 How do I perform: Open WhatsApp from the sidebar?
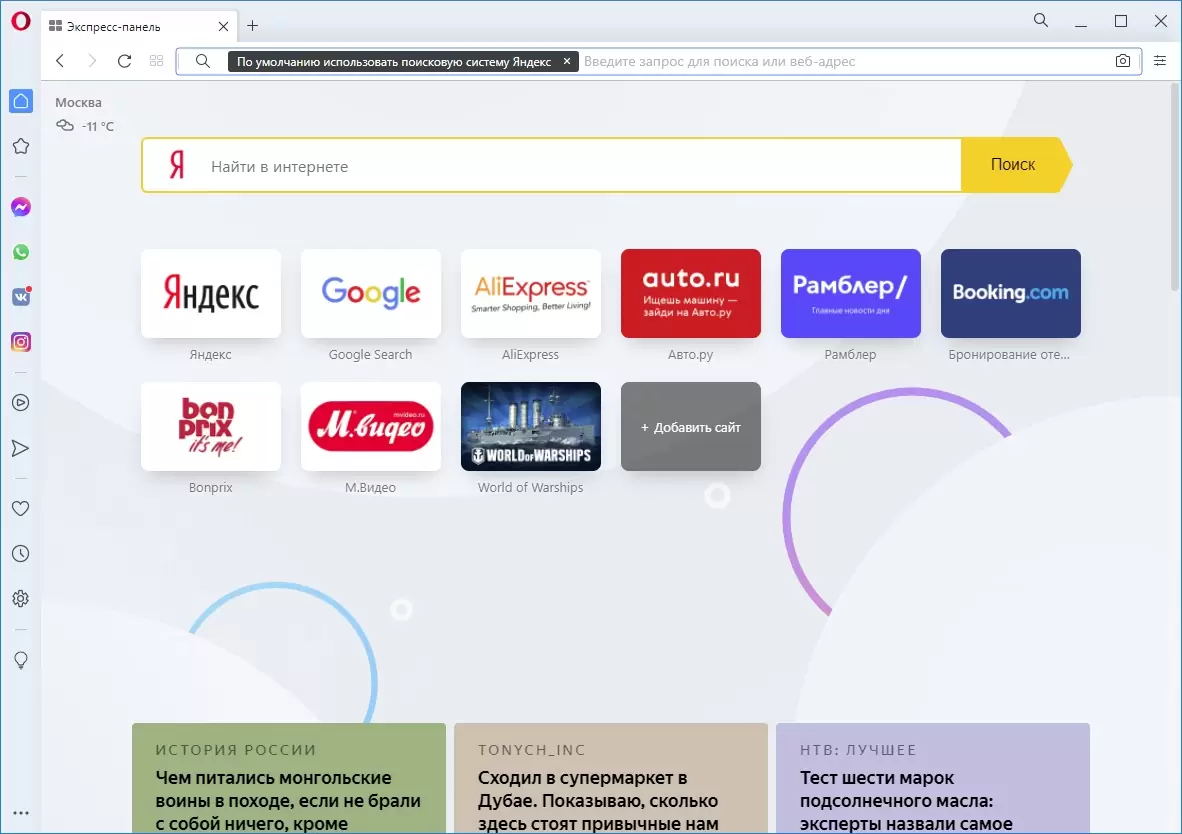[20, 252]
